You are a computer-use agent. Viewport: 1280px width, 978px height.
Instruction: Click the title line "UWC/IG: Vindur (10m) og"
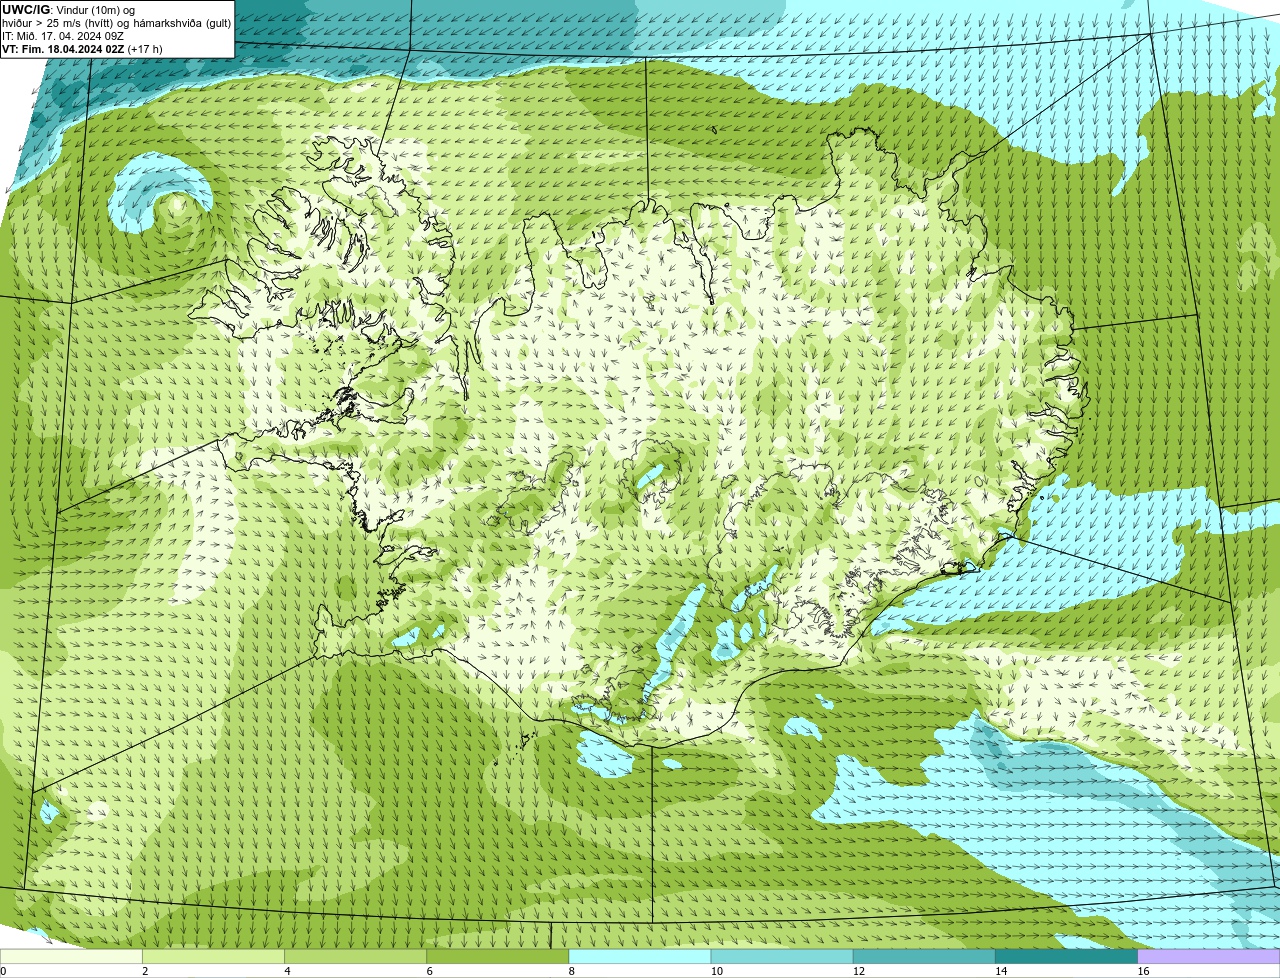[x=68, y=9]
